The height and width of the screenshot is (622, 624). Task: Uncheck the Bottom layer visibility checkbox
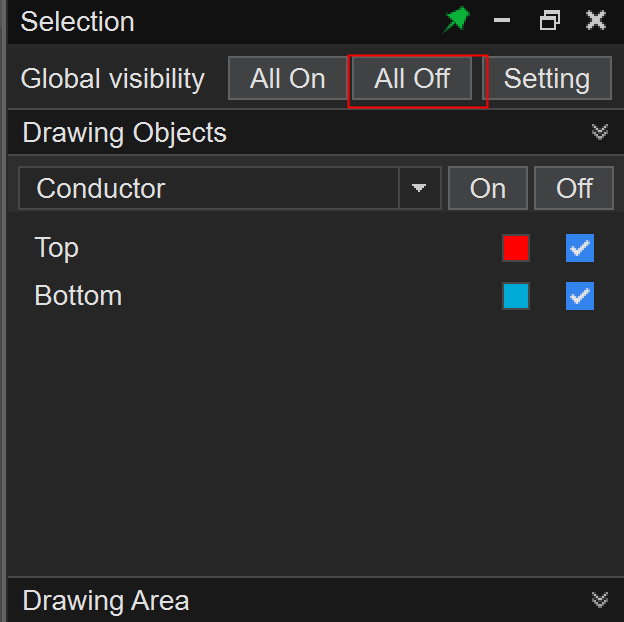(x=580, y=296)
